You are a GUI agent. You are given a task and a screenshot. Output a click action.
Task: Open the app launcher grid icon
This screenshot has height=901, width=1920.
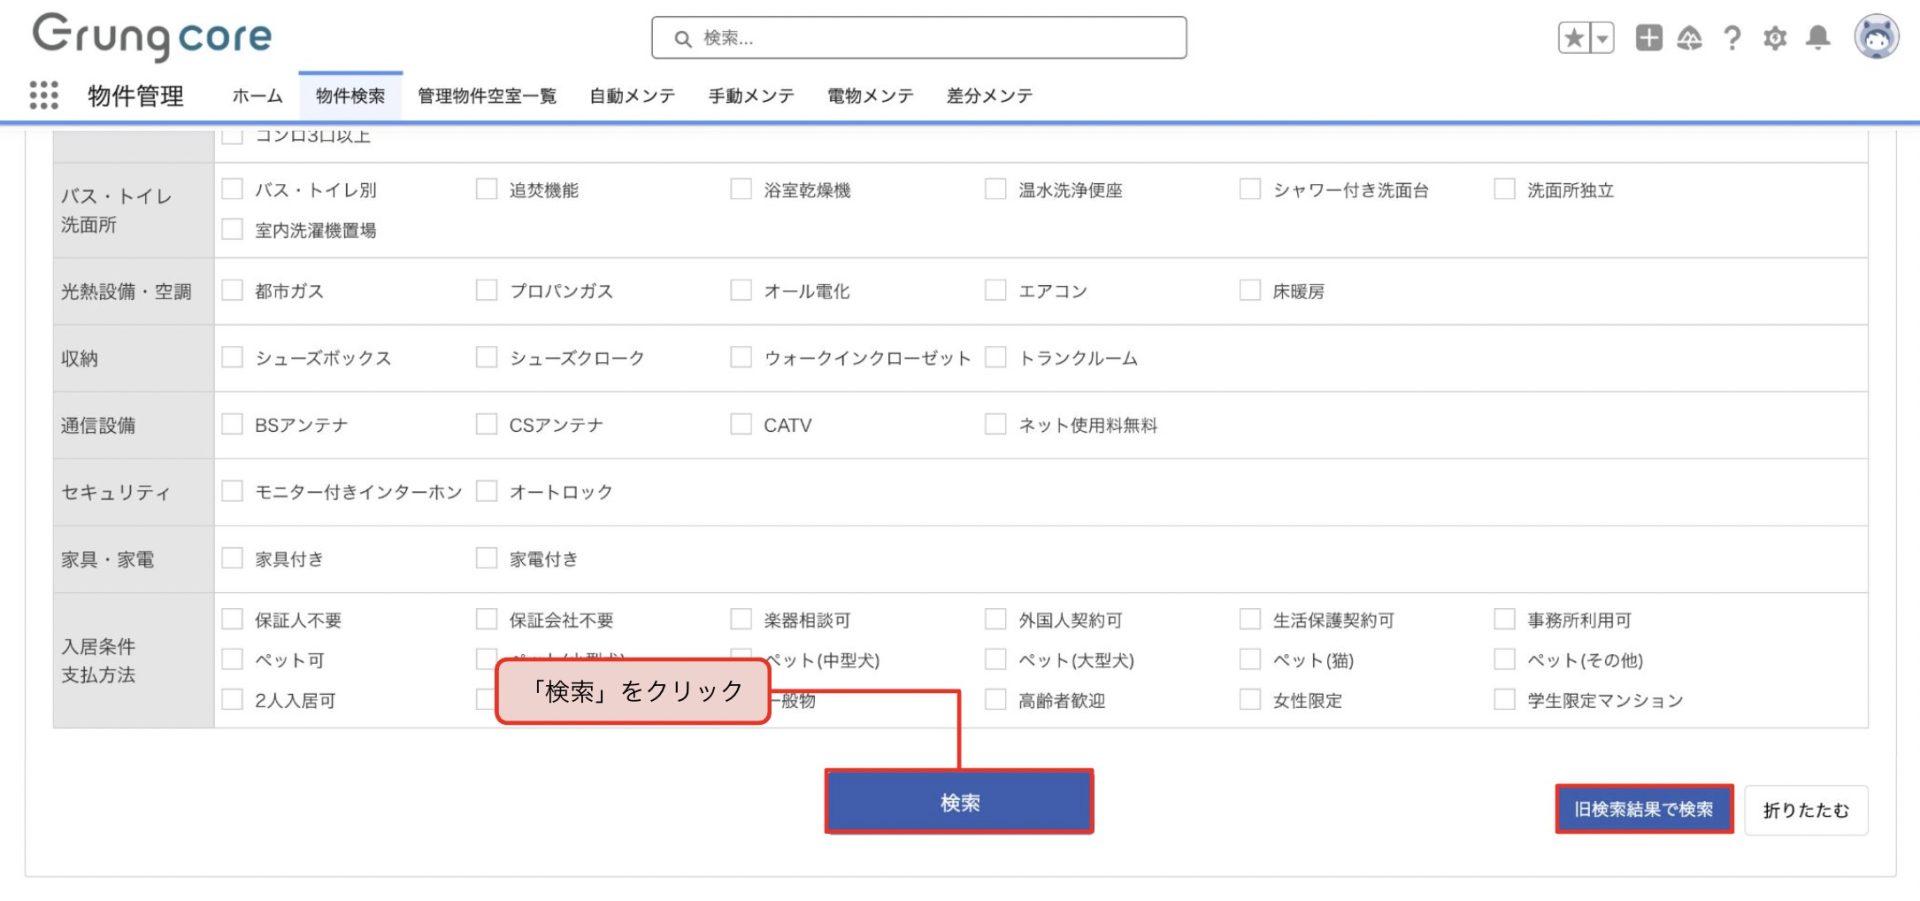pyautogui.click(x=44, y=95)
